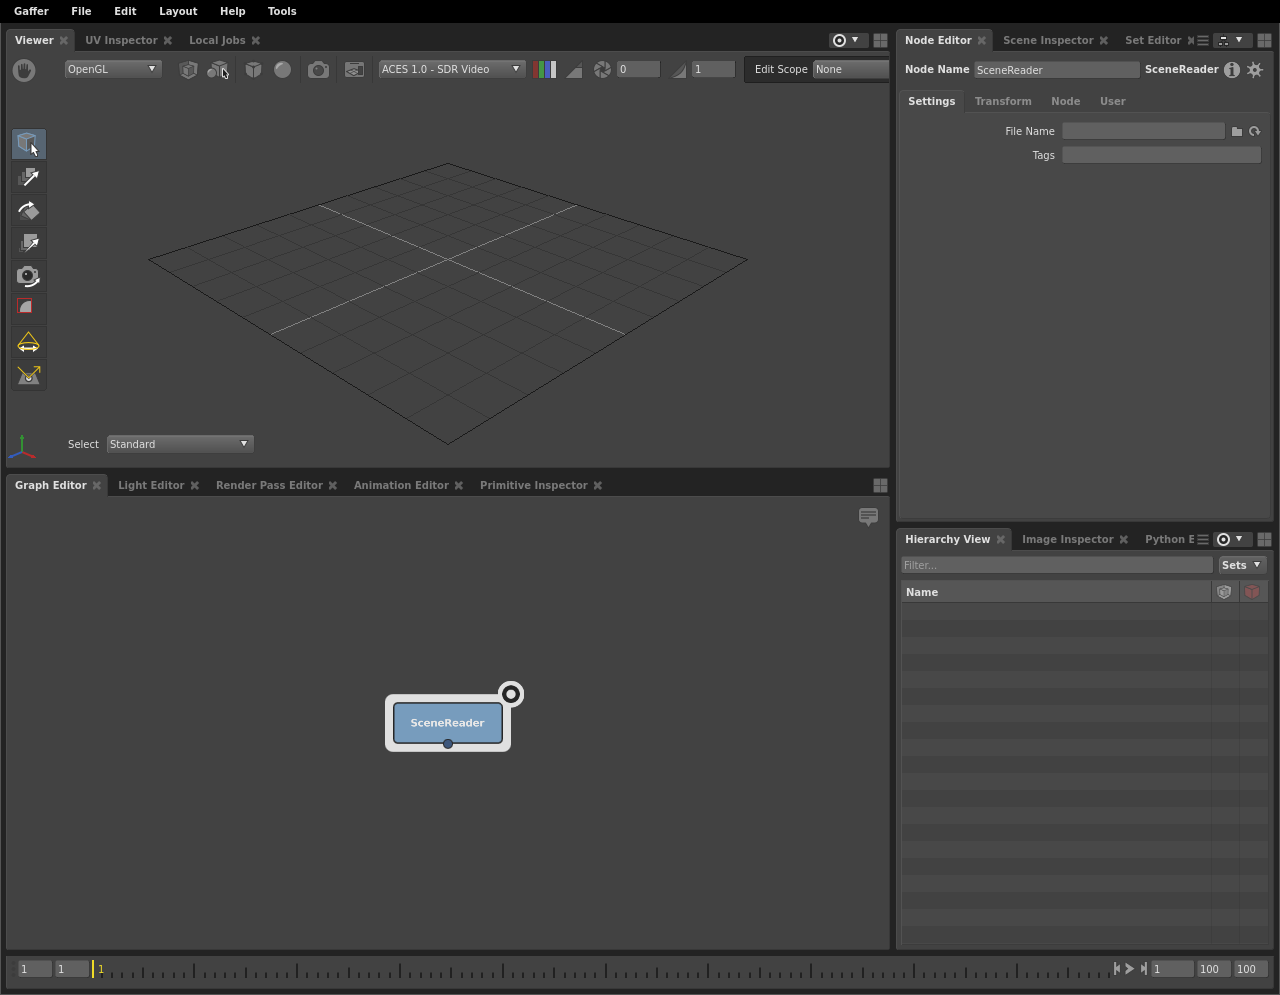Pick the Light Position tool
The image size is (1280, 995).
tap(29, 375)
